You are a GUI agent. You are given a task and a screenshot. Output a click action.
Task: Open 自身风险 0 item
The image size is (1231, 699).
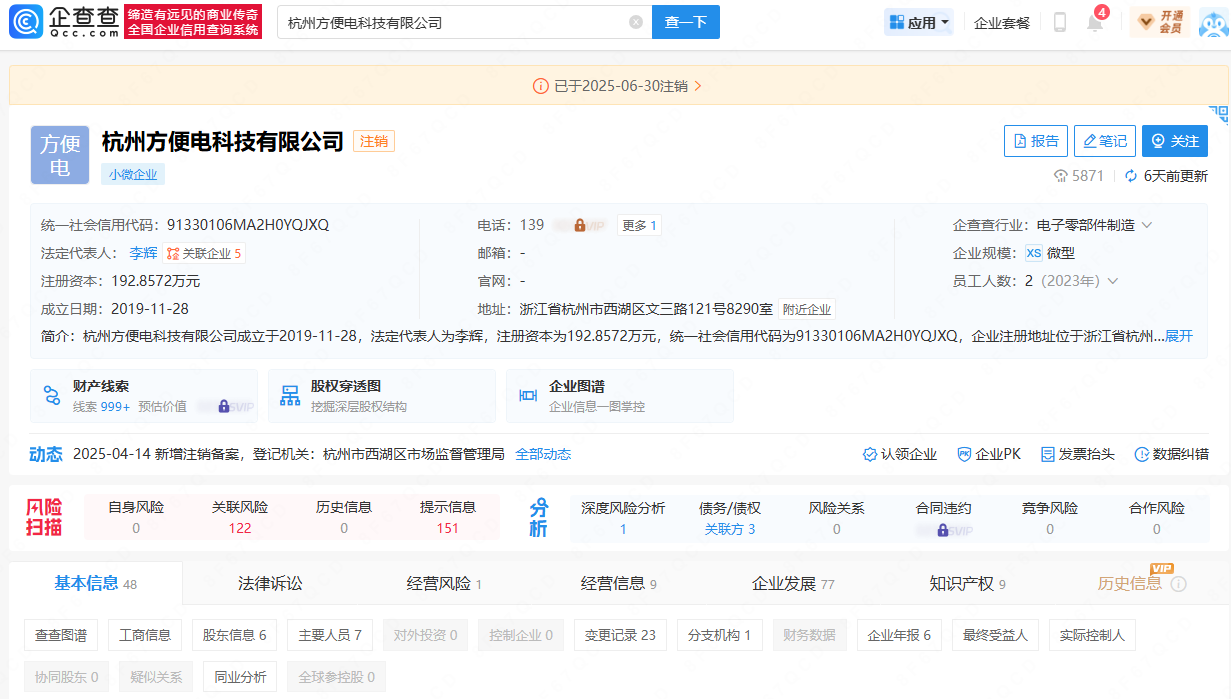[x=136, y=517]
